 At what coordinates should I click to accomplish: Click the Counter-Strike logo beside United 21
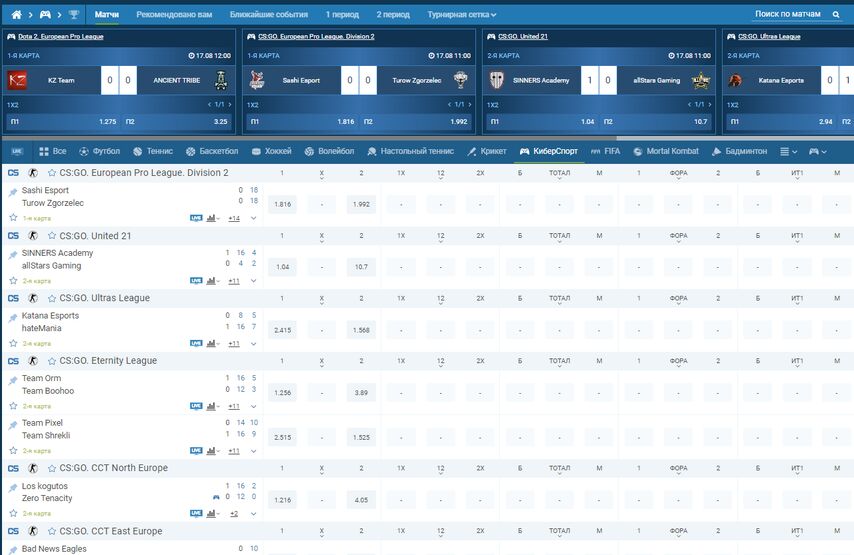click(33, 236)
